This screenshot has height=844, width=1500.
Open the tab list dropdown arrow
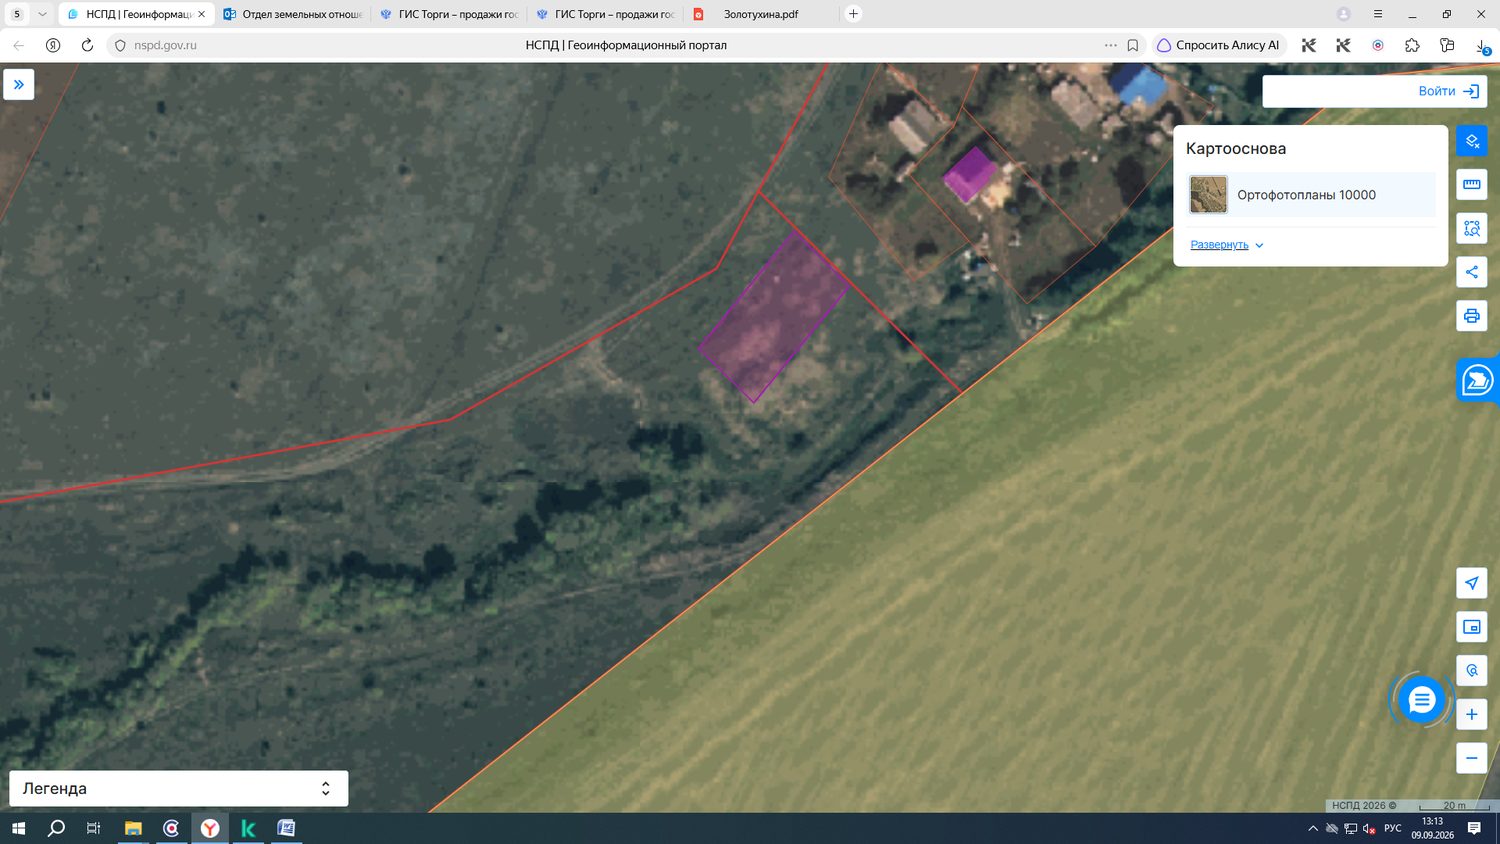[42, 14]
